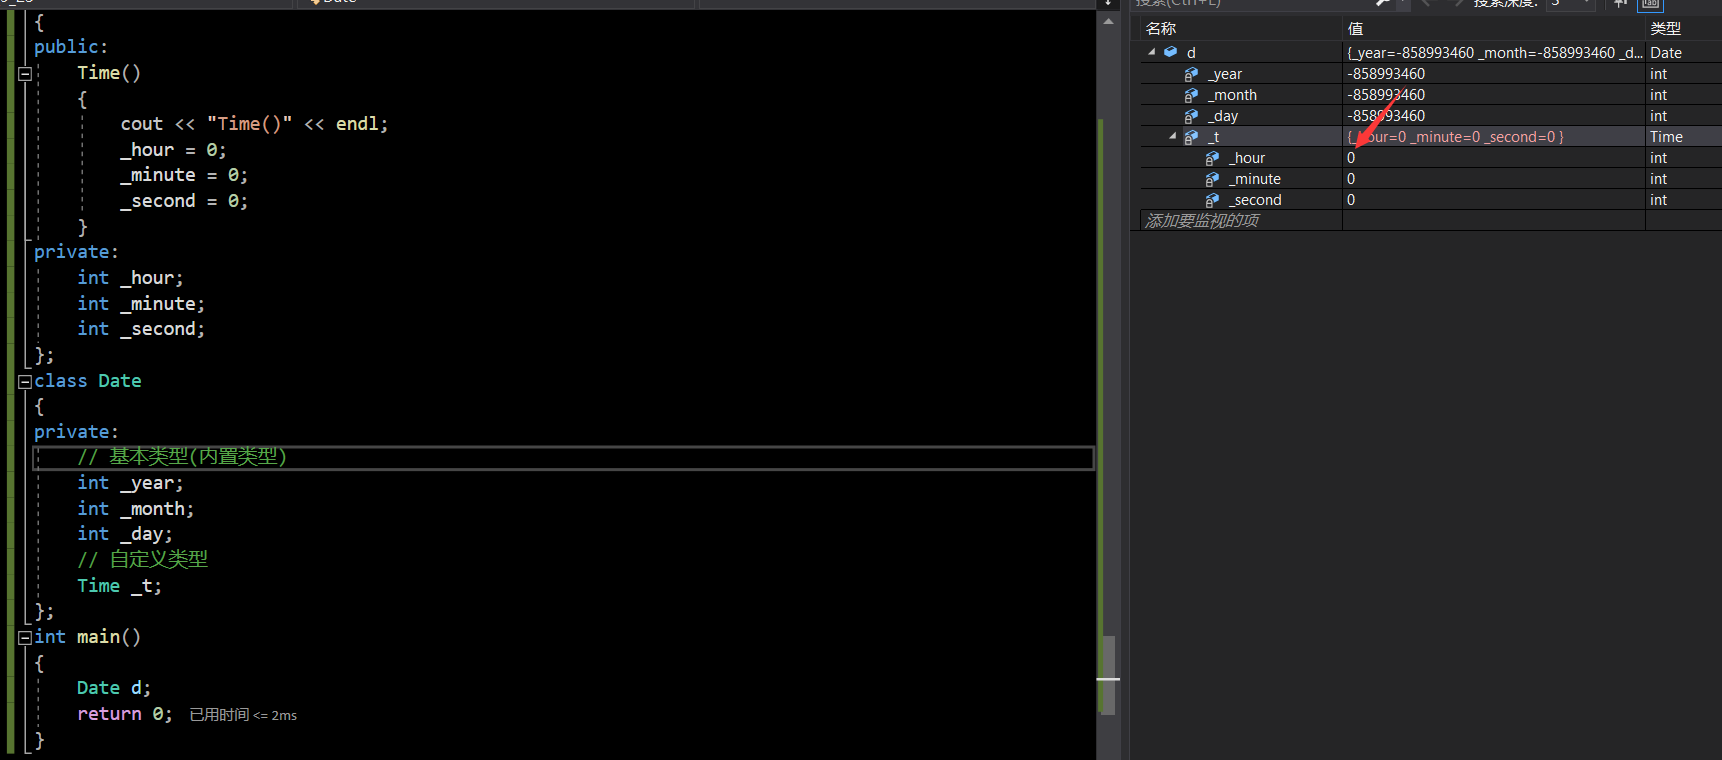Click the editor scrollbar up arrow
The width and height of the screenshot is (1722, 760).
(x=1108, y=21)
